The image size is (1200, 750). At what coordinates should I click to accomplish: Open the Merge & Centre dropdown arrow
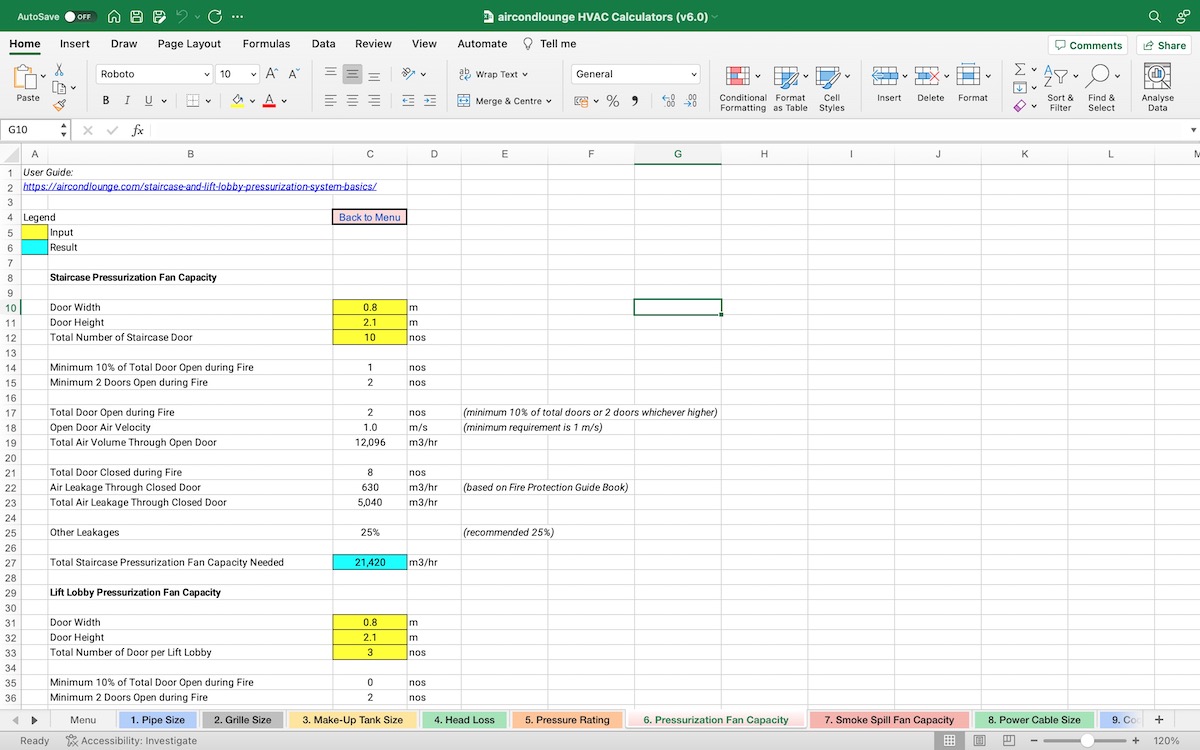(549, 101)
